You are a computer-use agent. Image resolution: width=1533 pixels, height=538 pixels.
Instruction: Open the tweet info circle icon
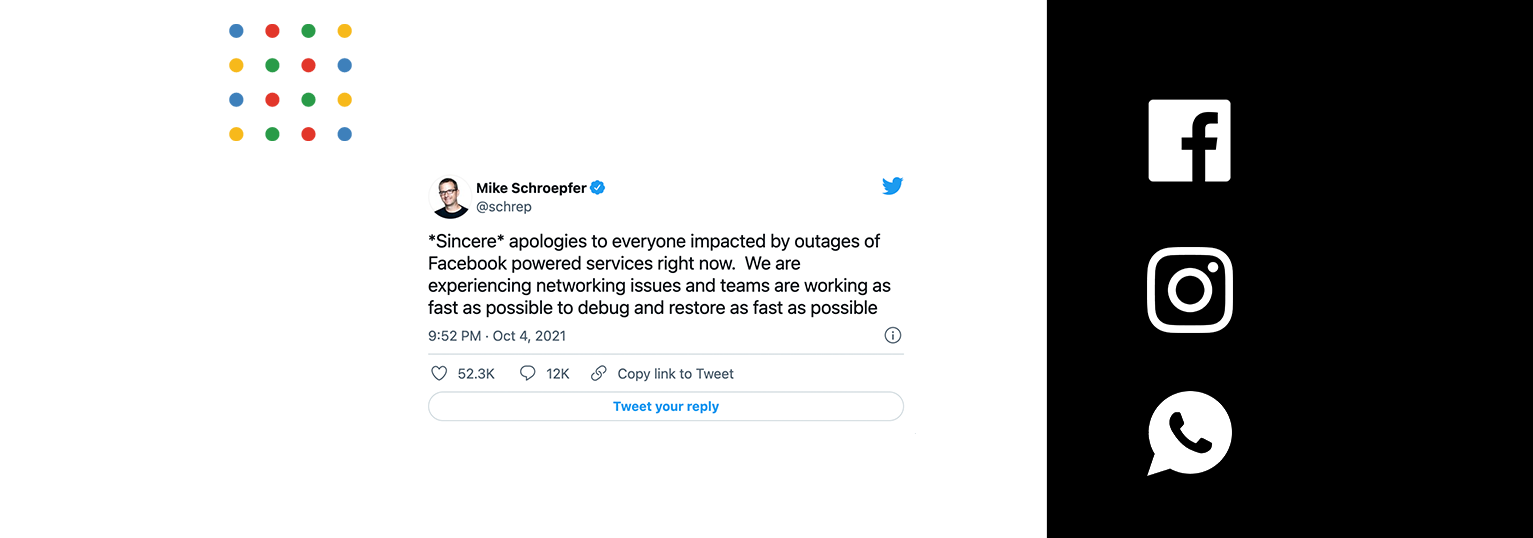tap(893, 335)
